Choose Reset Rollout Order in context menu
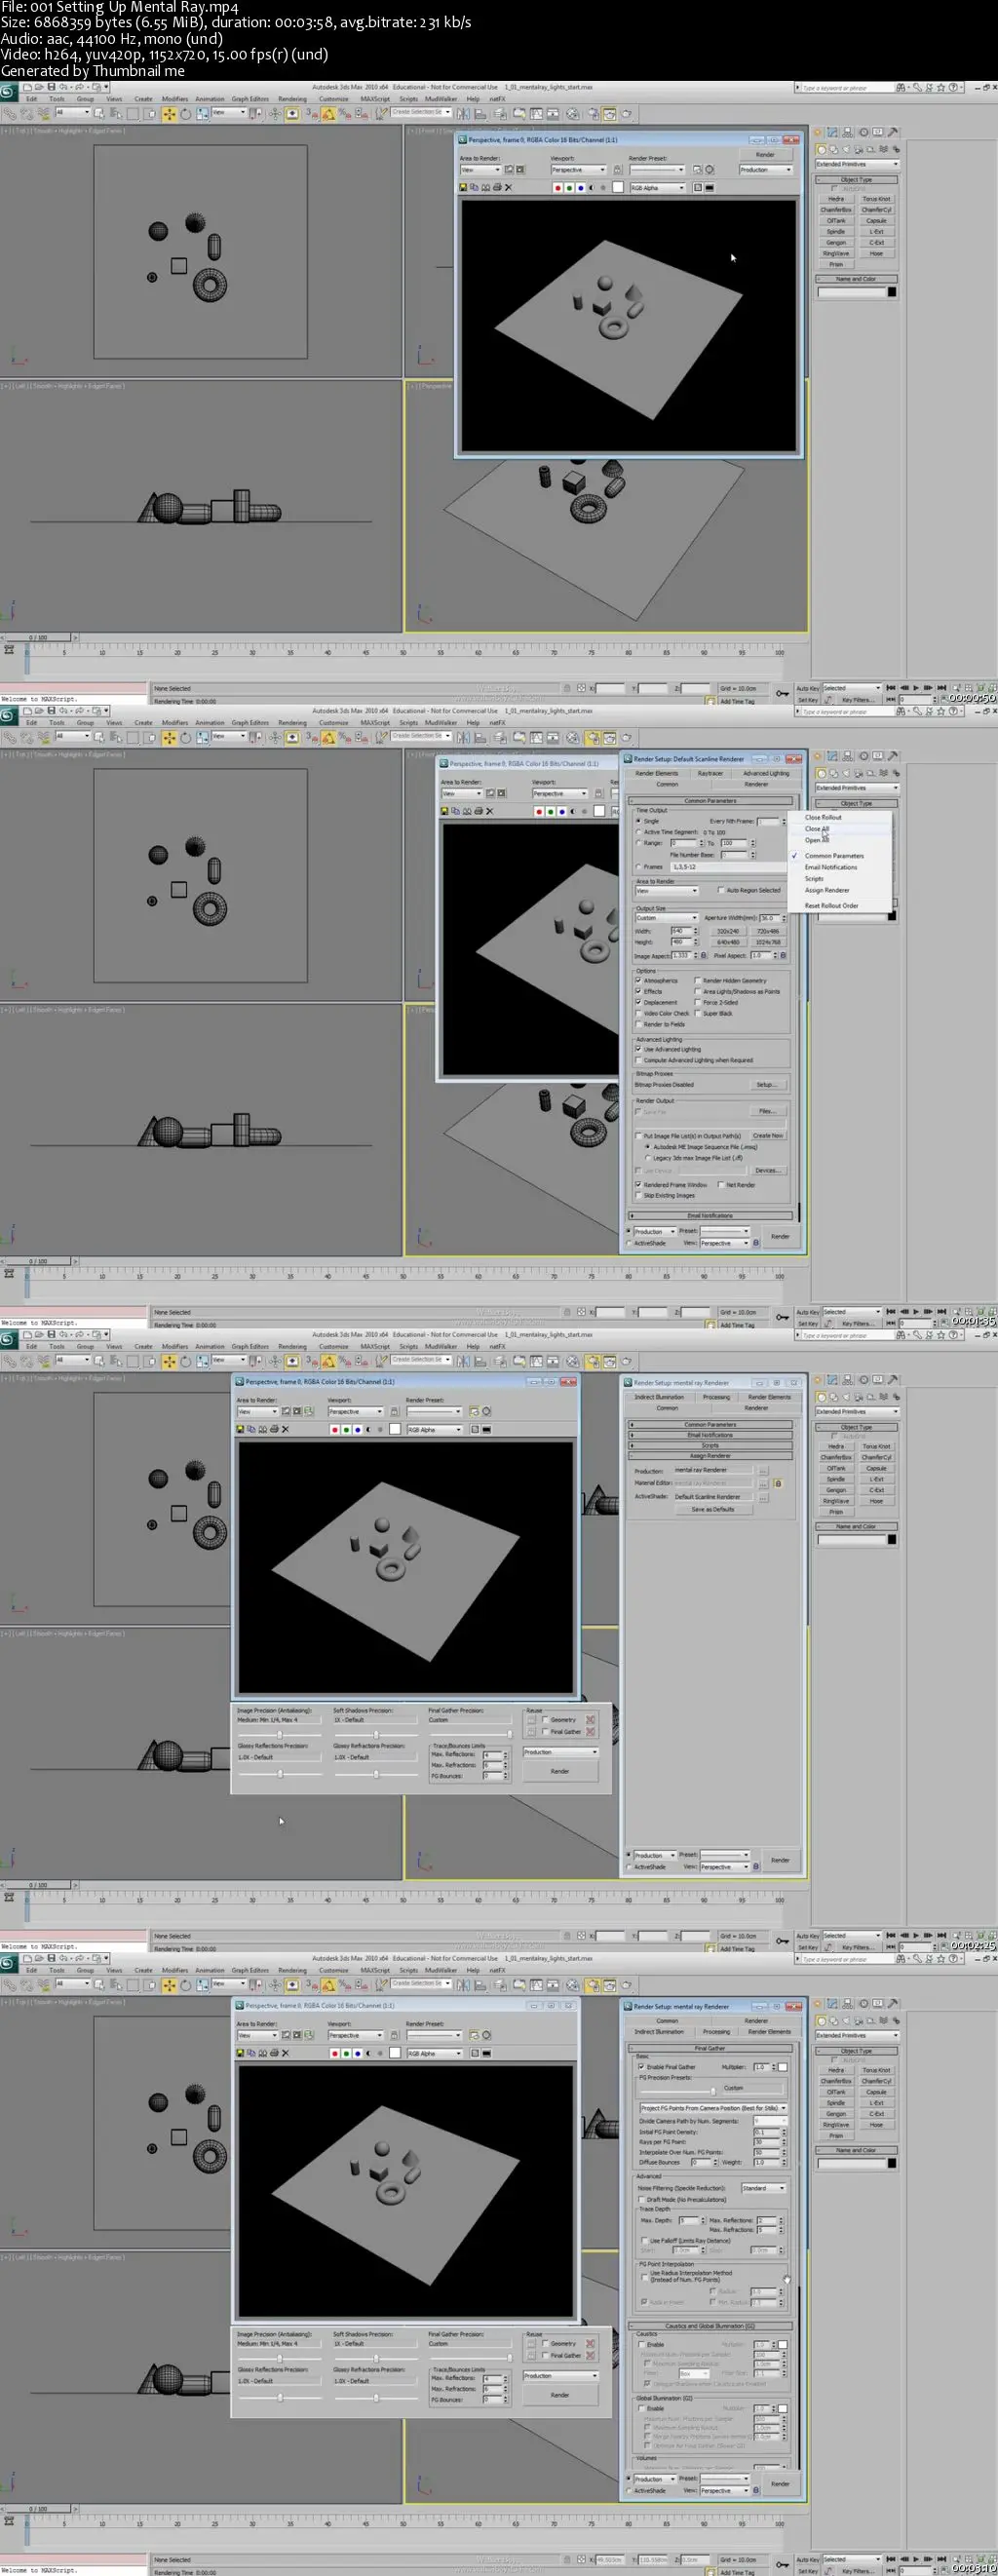The height and width of the screenshot is (2576, 998). point(832,906)
